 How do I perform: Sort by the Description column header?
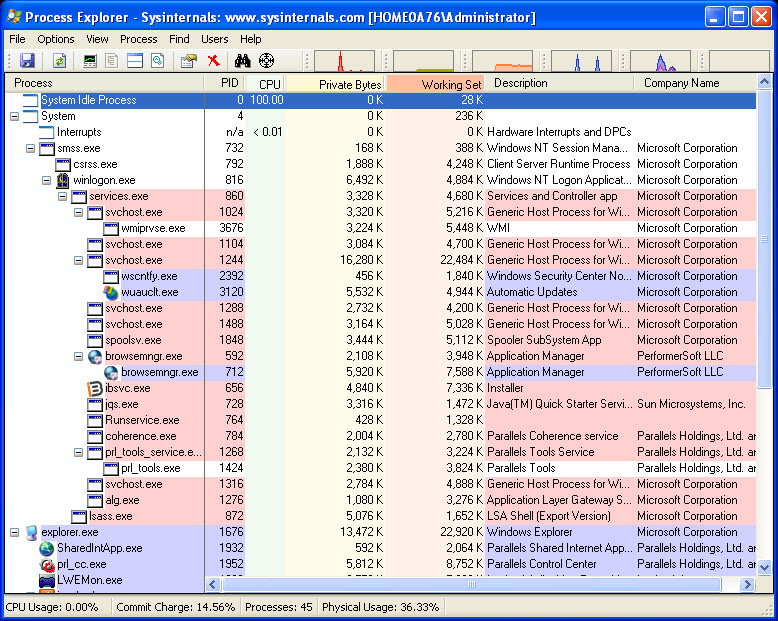[559, 83]
